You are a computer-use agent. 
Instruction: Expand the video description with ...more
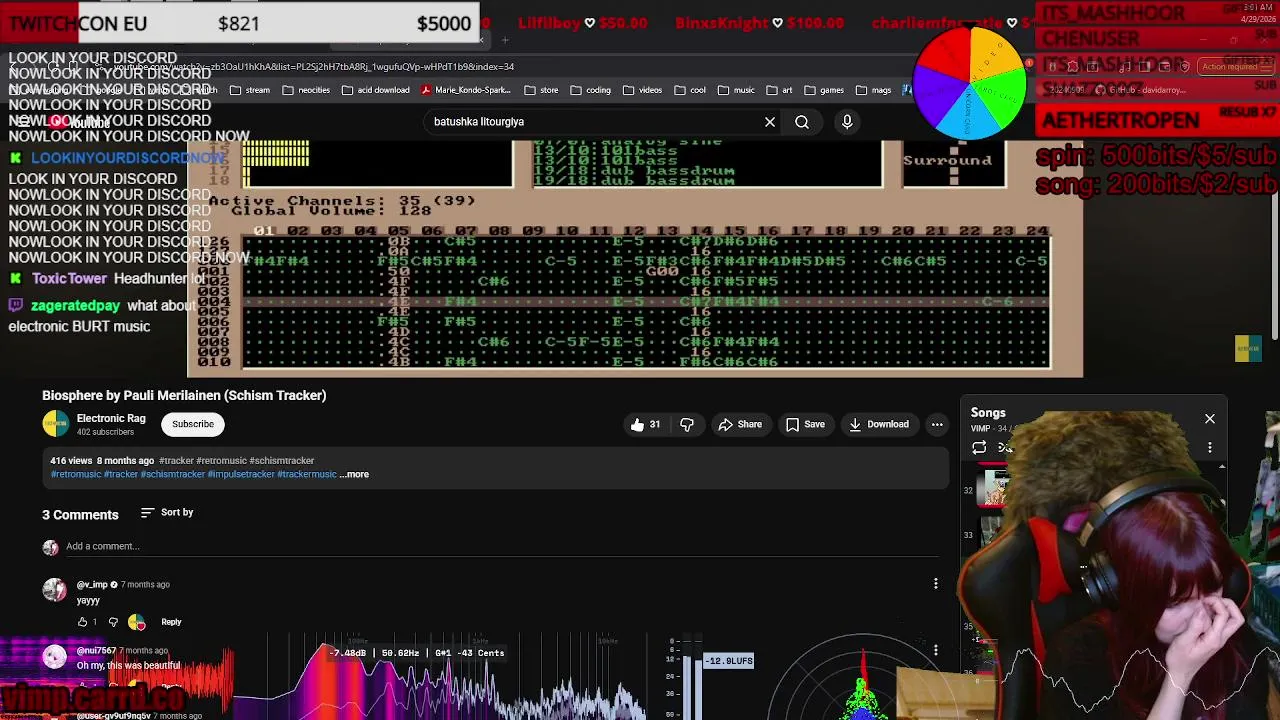(355, 474)
